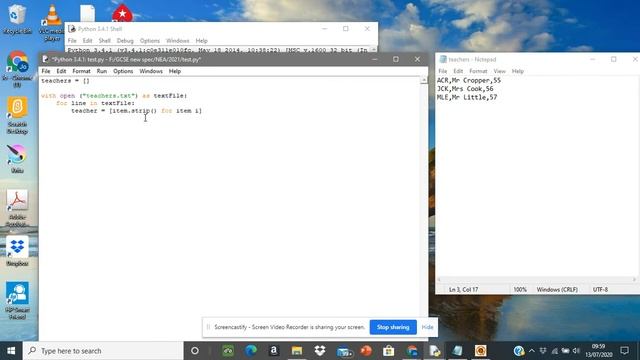Viewport: 640px width, 360px height.
Task: Open the notification center icon
Action: [x=624, y=351]
